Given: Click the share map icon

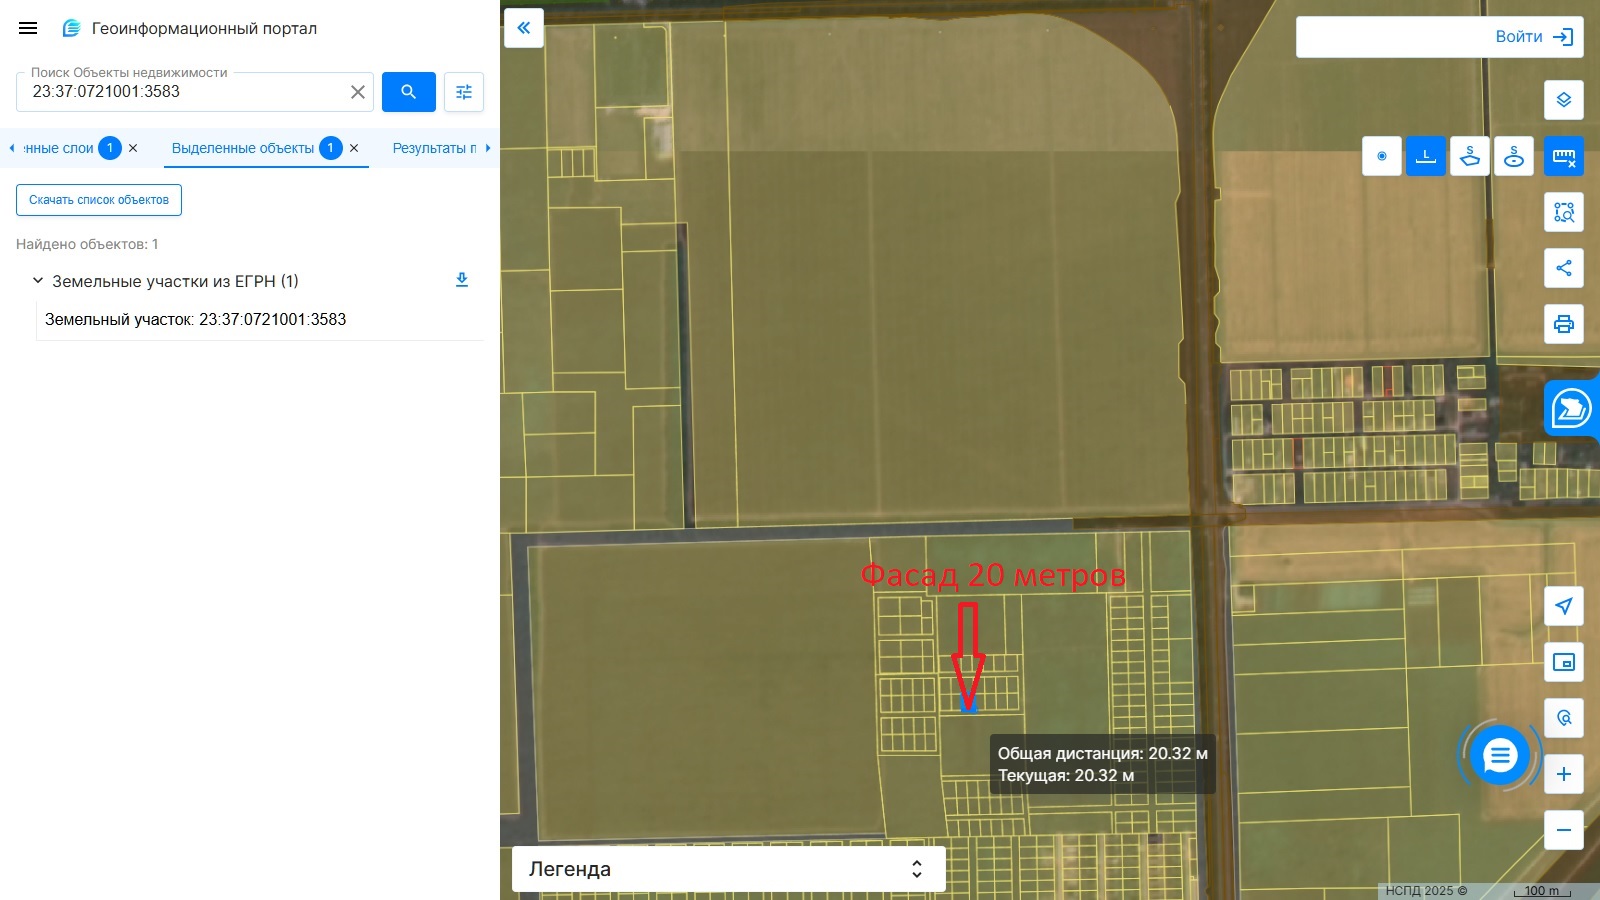Looking at the screenshot, I should 1563,268.
